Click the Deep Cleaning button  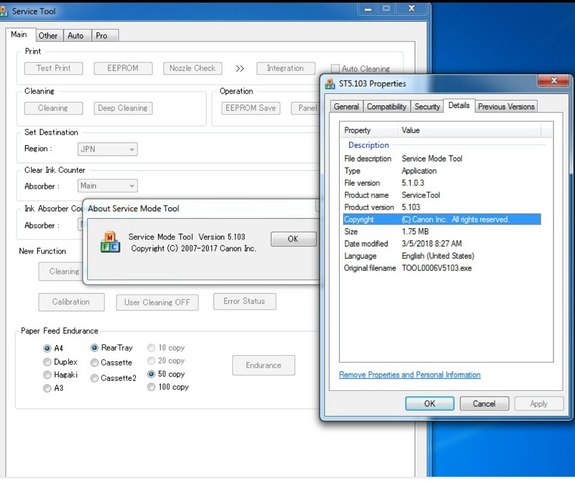tap(123, 108)
